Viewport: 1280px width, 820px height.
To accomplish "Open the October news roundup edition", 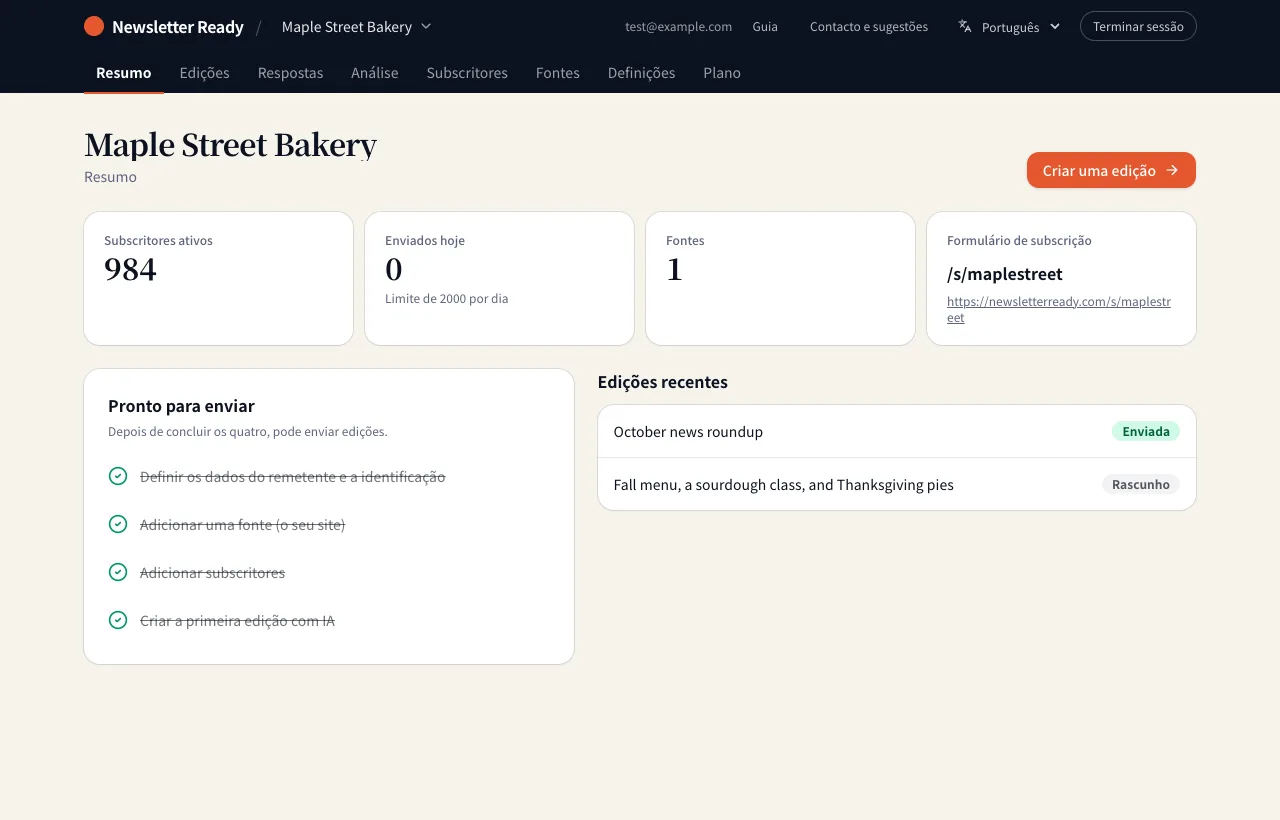I will (x=897, y=431).
